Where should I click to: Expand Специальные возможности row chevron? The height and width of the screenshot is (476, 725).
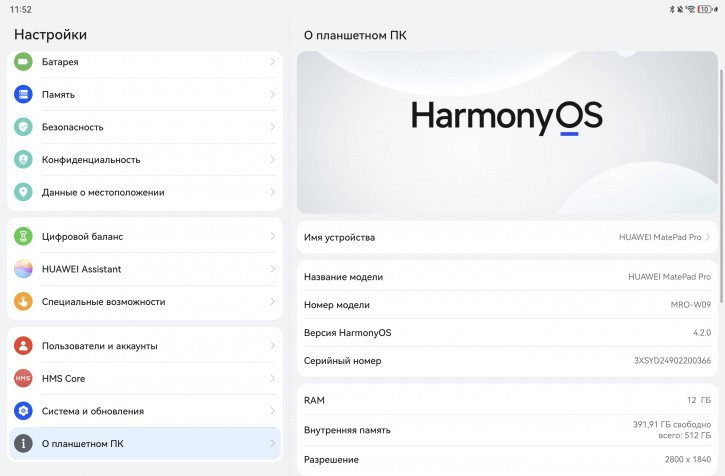[x=272, y=302]
